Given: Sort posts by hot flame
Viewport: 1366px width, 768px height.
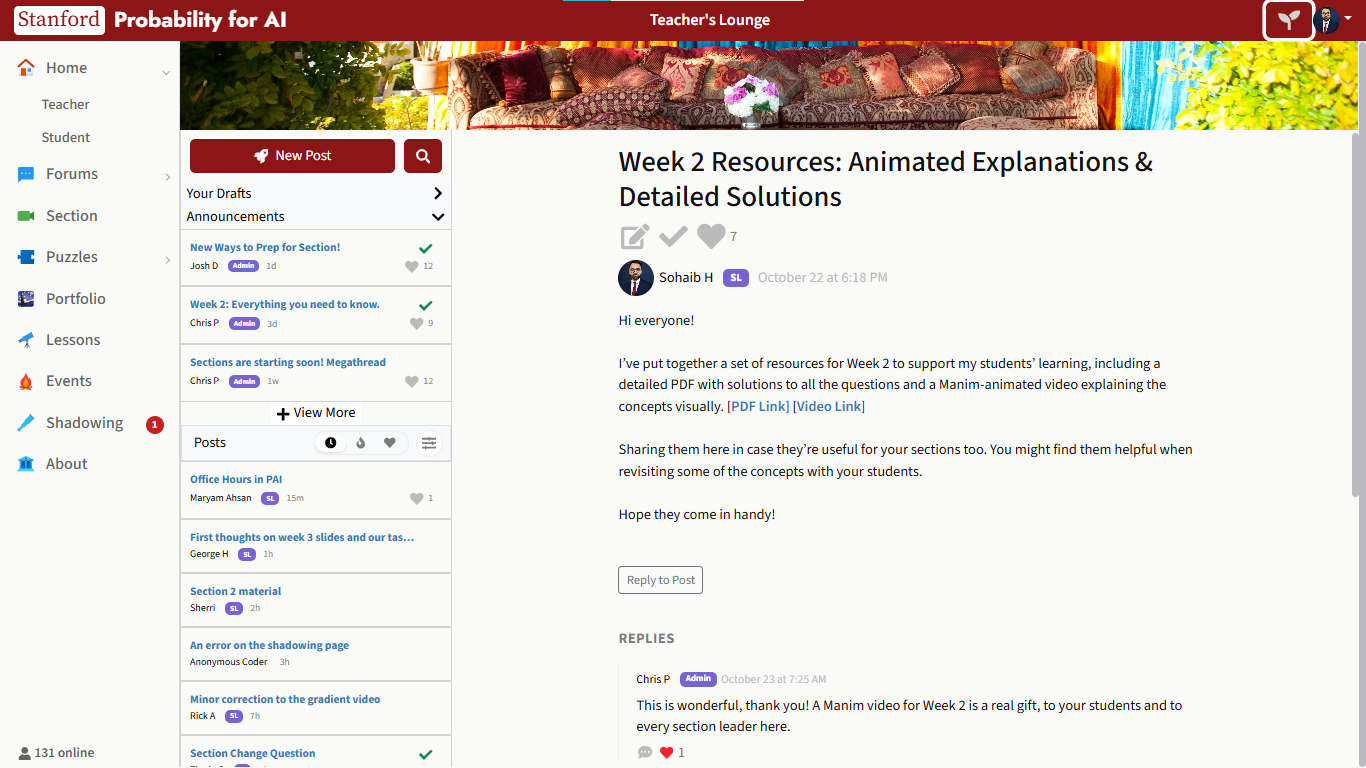Looking at the screenshot, I should click(361, 443).
